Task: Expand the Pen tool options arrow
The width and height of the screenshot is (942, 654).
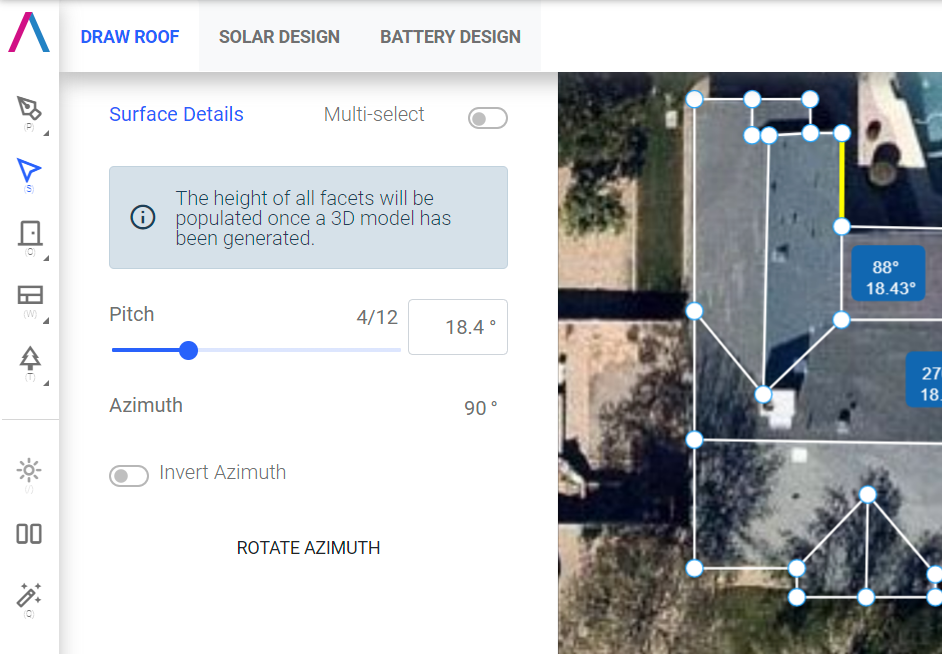Action: tap(47, 132)
